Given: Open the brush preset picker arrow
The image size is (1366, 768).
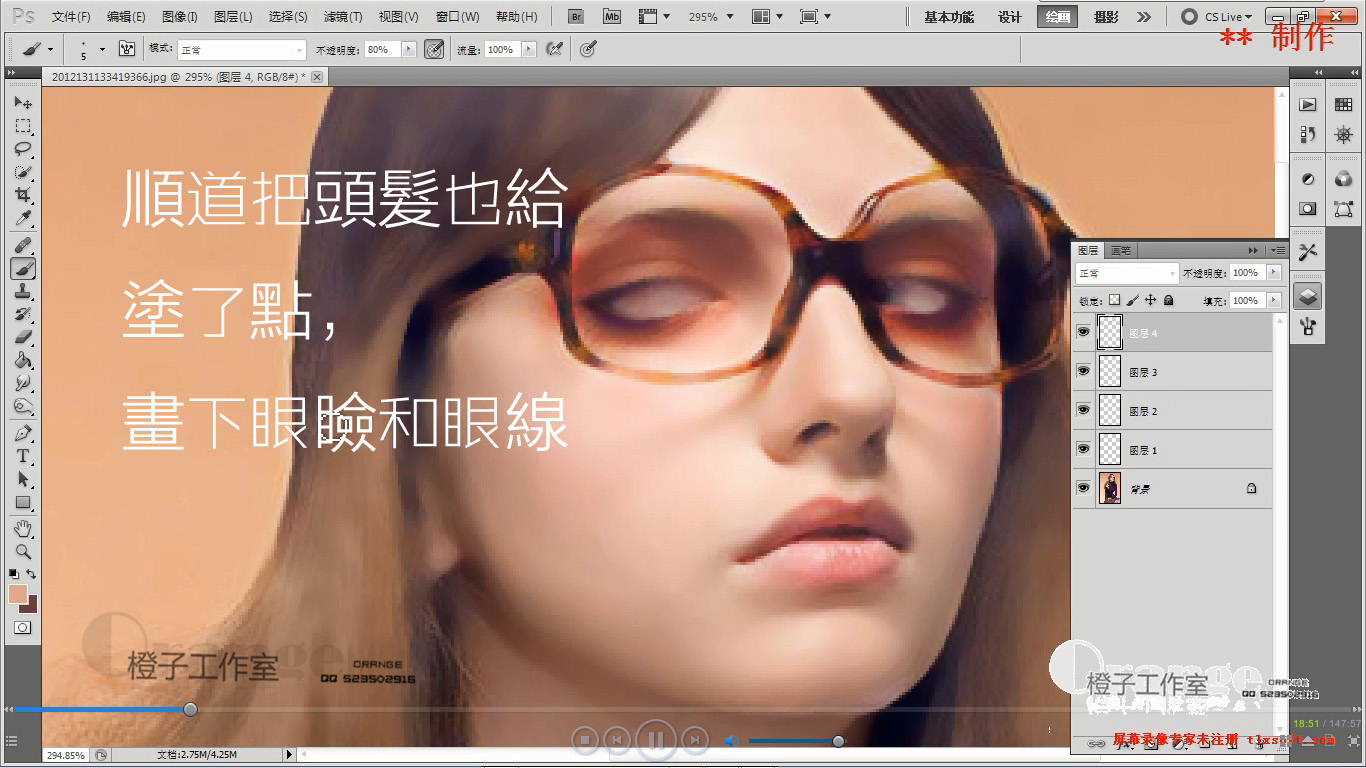Looking at the screenshot, I should [102, 49].
